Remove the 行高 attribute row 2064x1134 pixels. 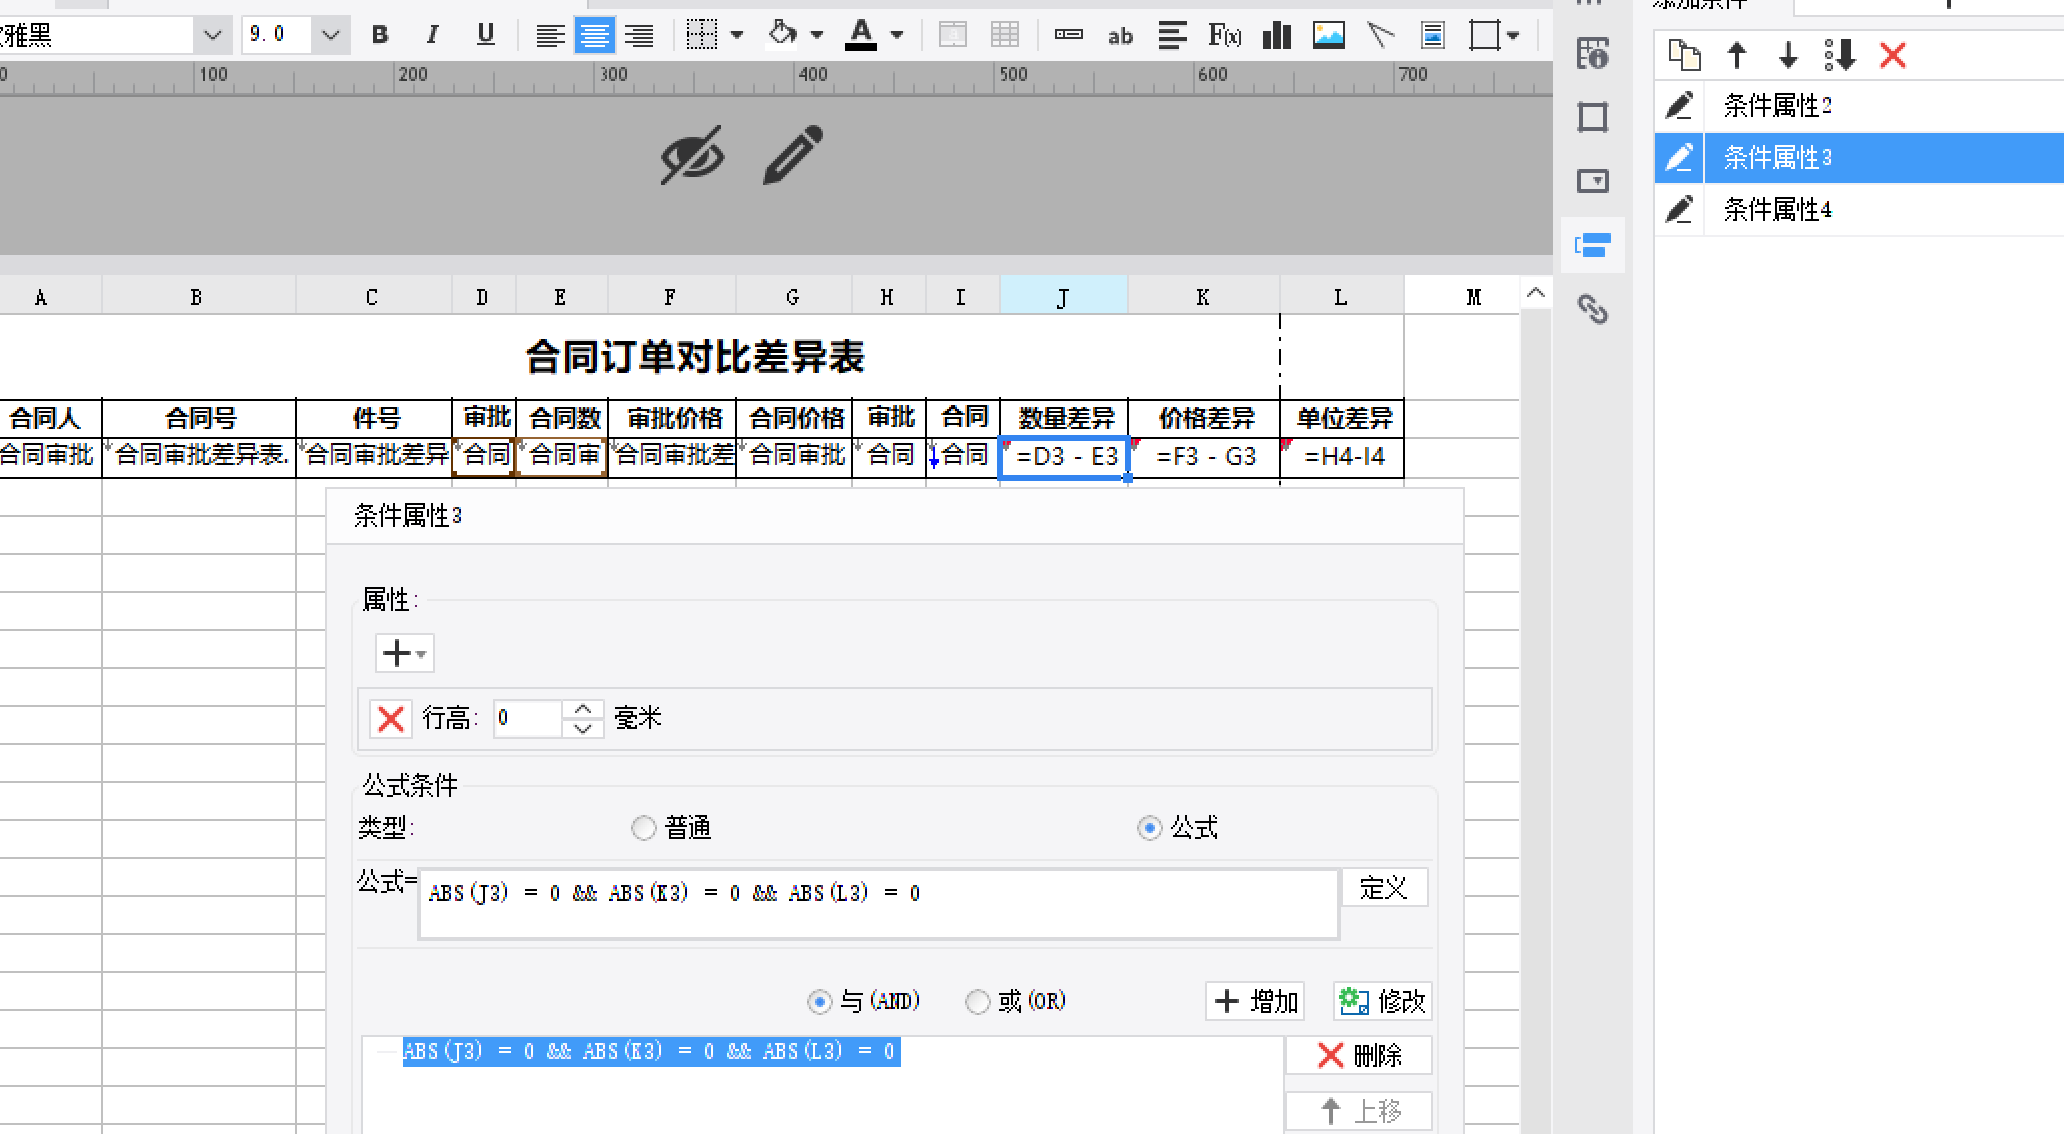pyautogui.click(x=391, y=718)
